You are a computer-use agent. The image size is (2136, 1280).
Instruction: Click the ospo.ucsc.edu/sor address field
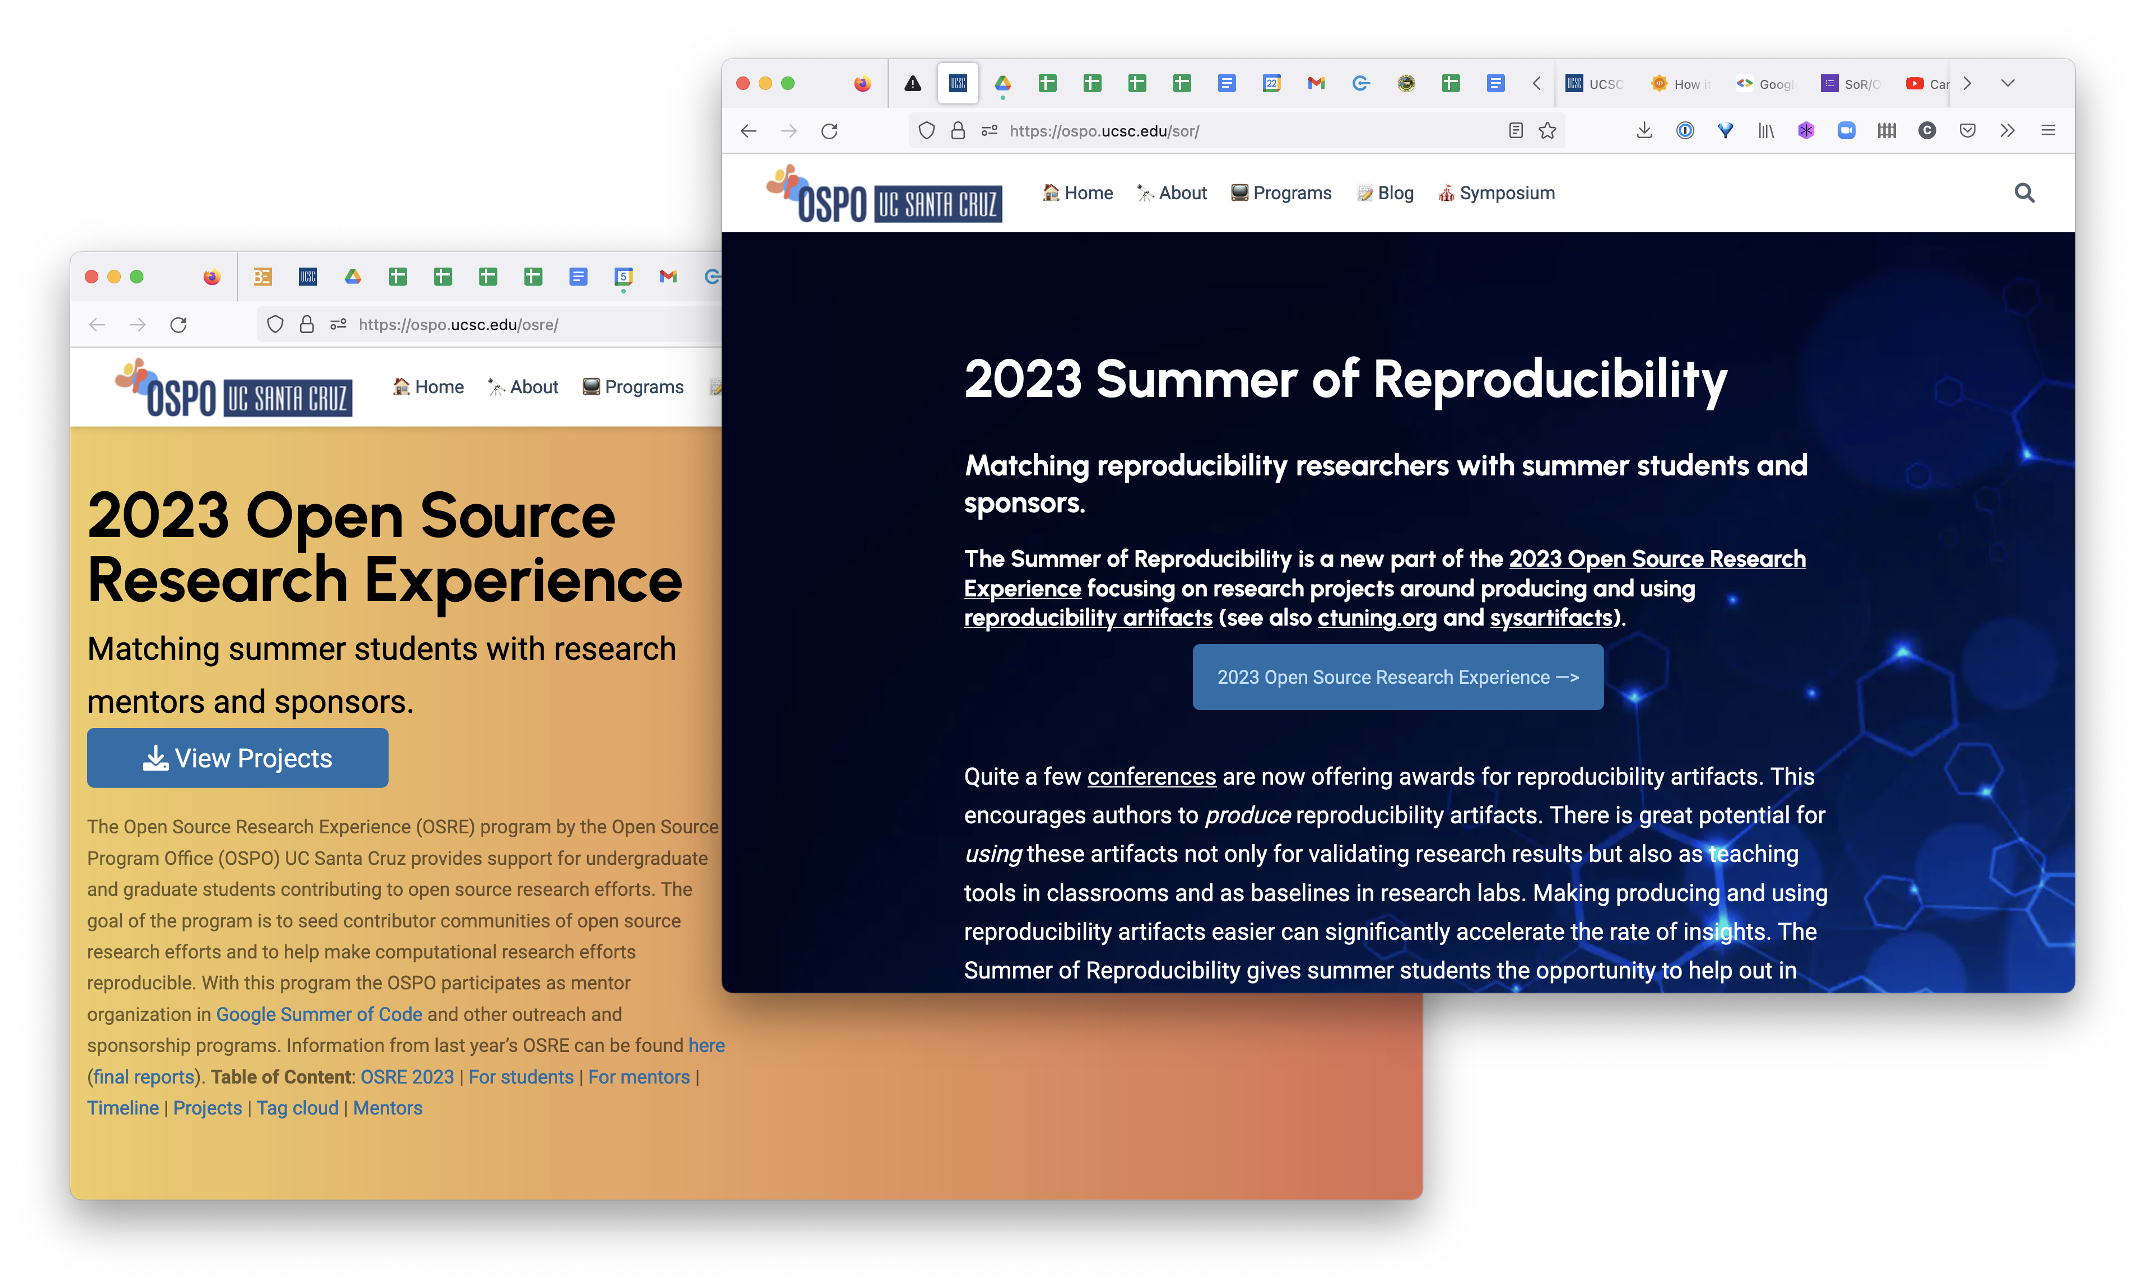(x=1250, y=131)
